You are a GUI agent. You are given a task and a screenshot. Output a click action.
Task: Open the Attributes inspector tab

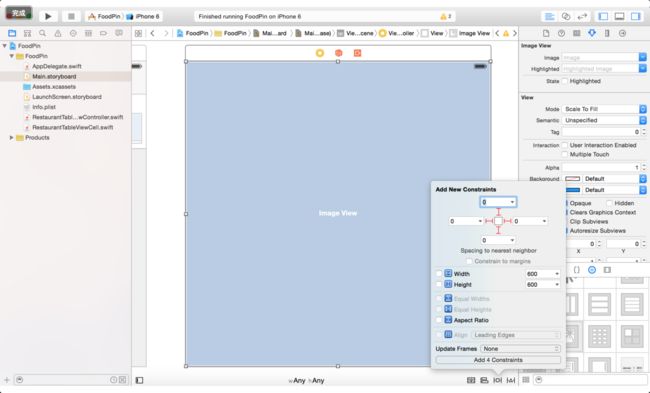pos(592,33)
